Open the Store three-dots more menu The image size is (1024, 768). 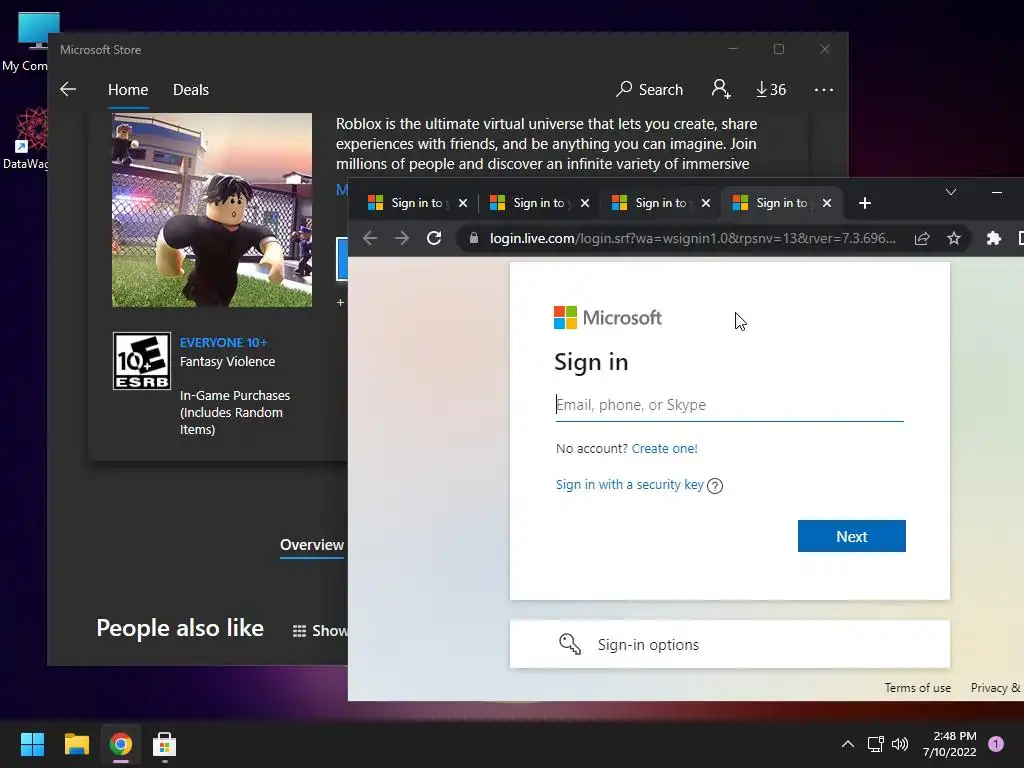[824, 89]
